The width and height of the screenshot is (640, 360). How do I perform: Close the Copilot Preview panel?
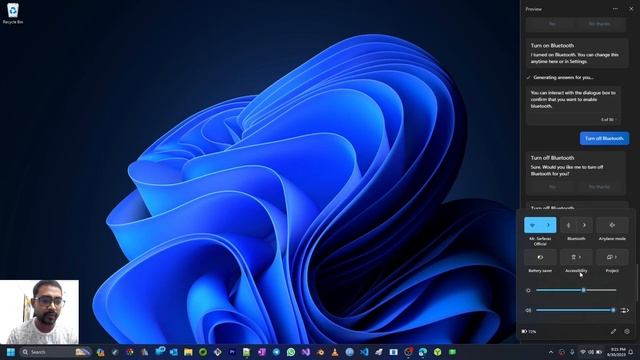pyautogui.click(x=631, y=9)
